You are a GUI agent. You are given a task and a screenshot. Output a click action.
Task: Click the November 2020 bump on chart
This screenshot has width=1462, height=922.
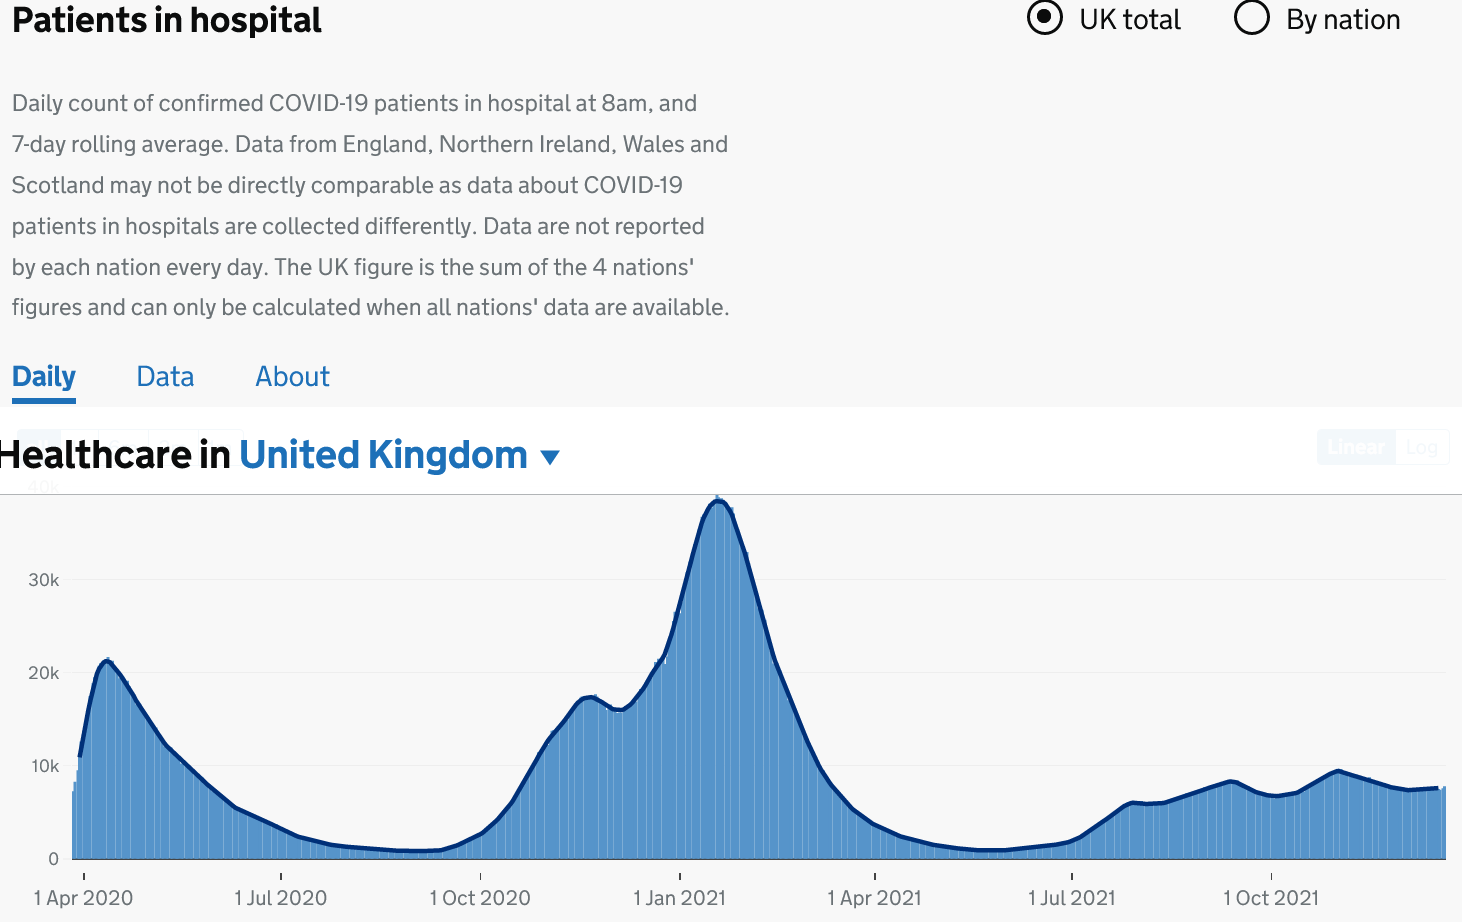pos(590,698)
